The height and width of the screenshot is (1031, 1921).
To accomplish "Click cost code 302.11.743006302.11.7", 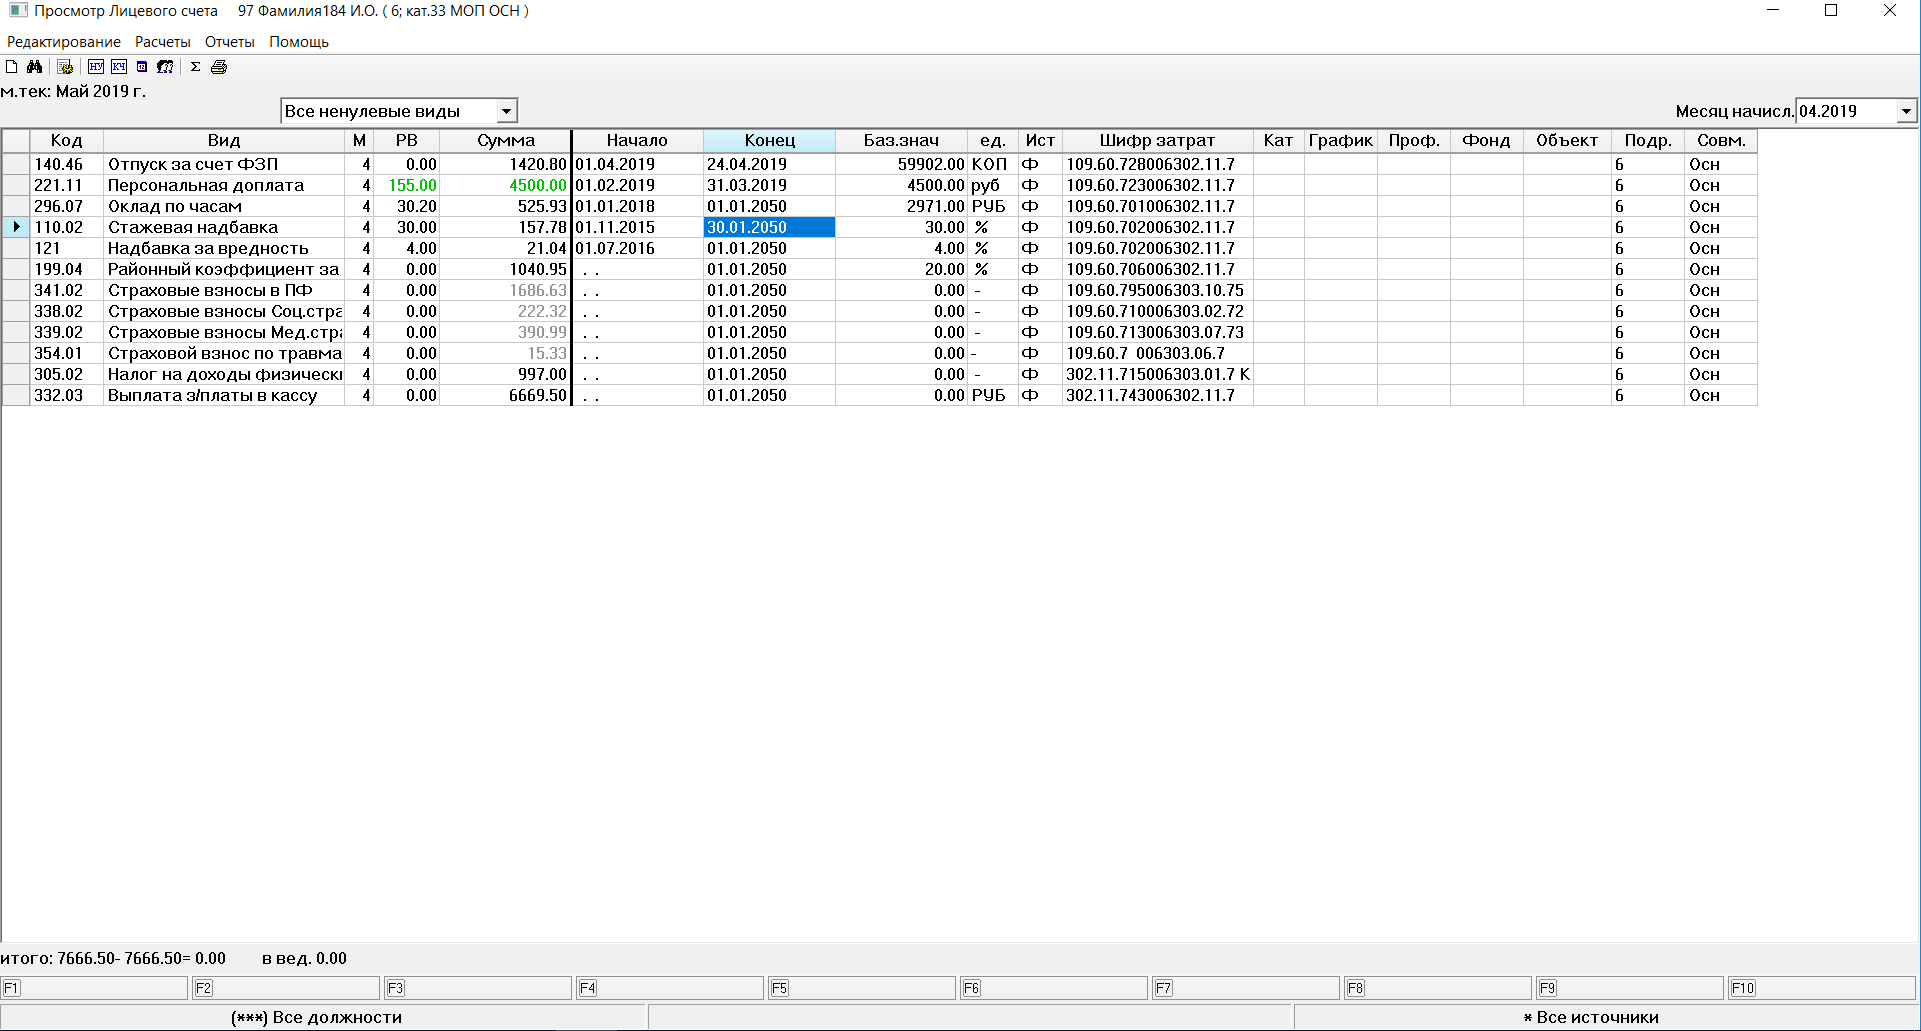I will point(1157,395).
